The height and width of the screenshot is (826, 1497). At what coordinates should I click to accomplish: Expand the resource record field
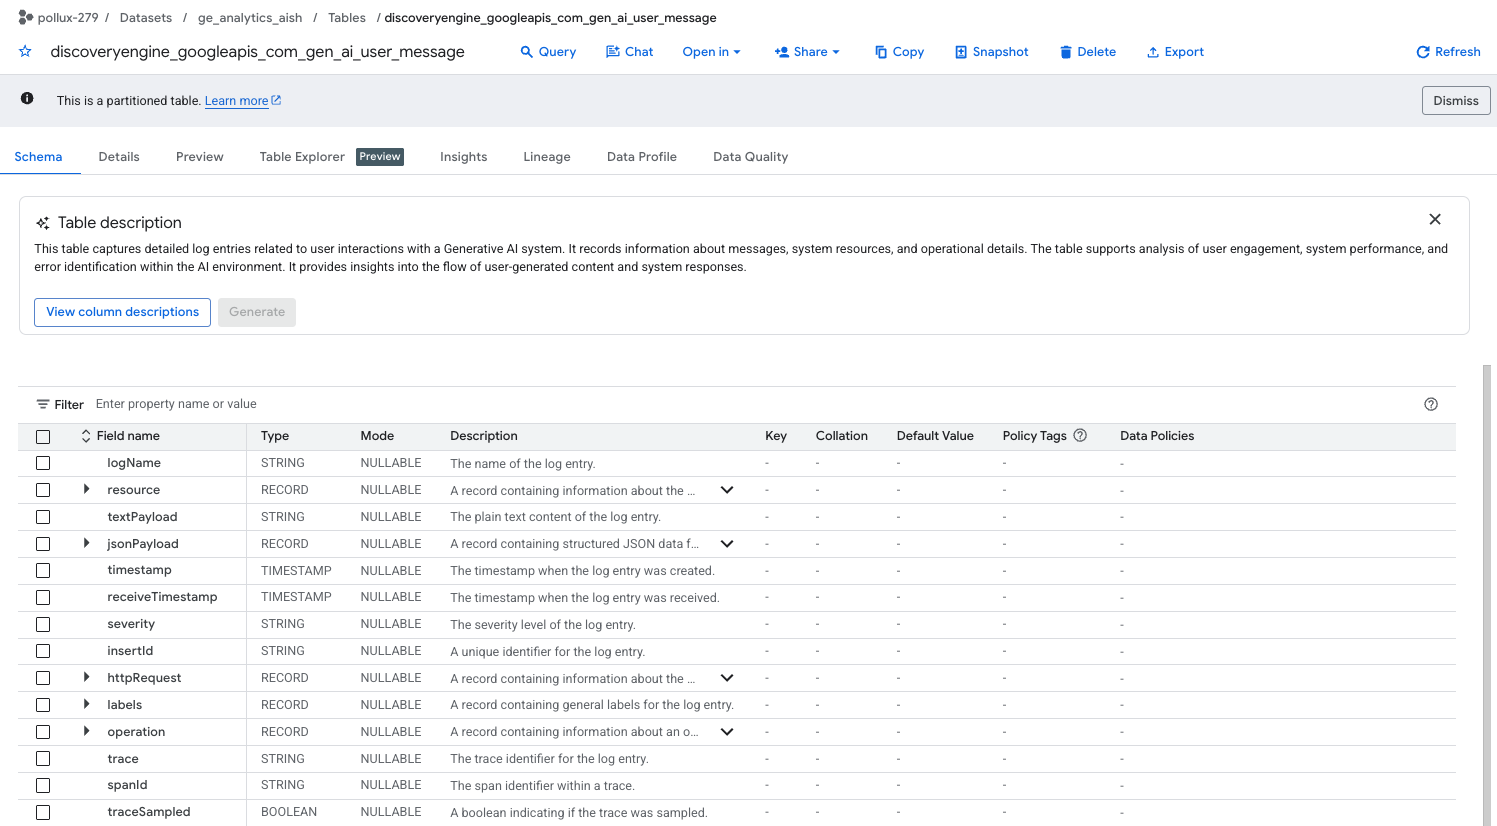pos(86,489)
